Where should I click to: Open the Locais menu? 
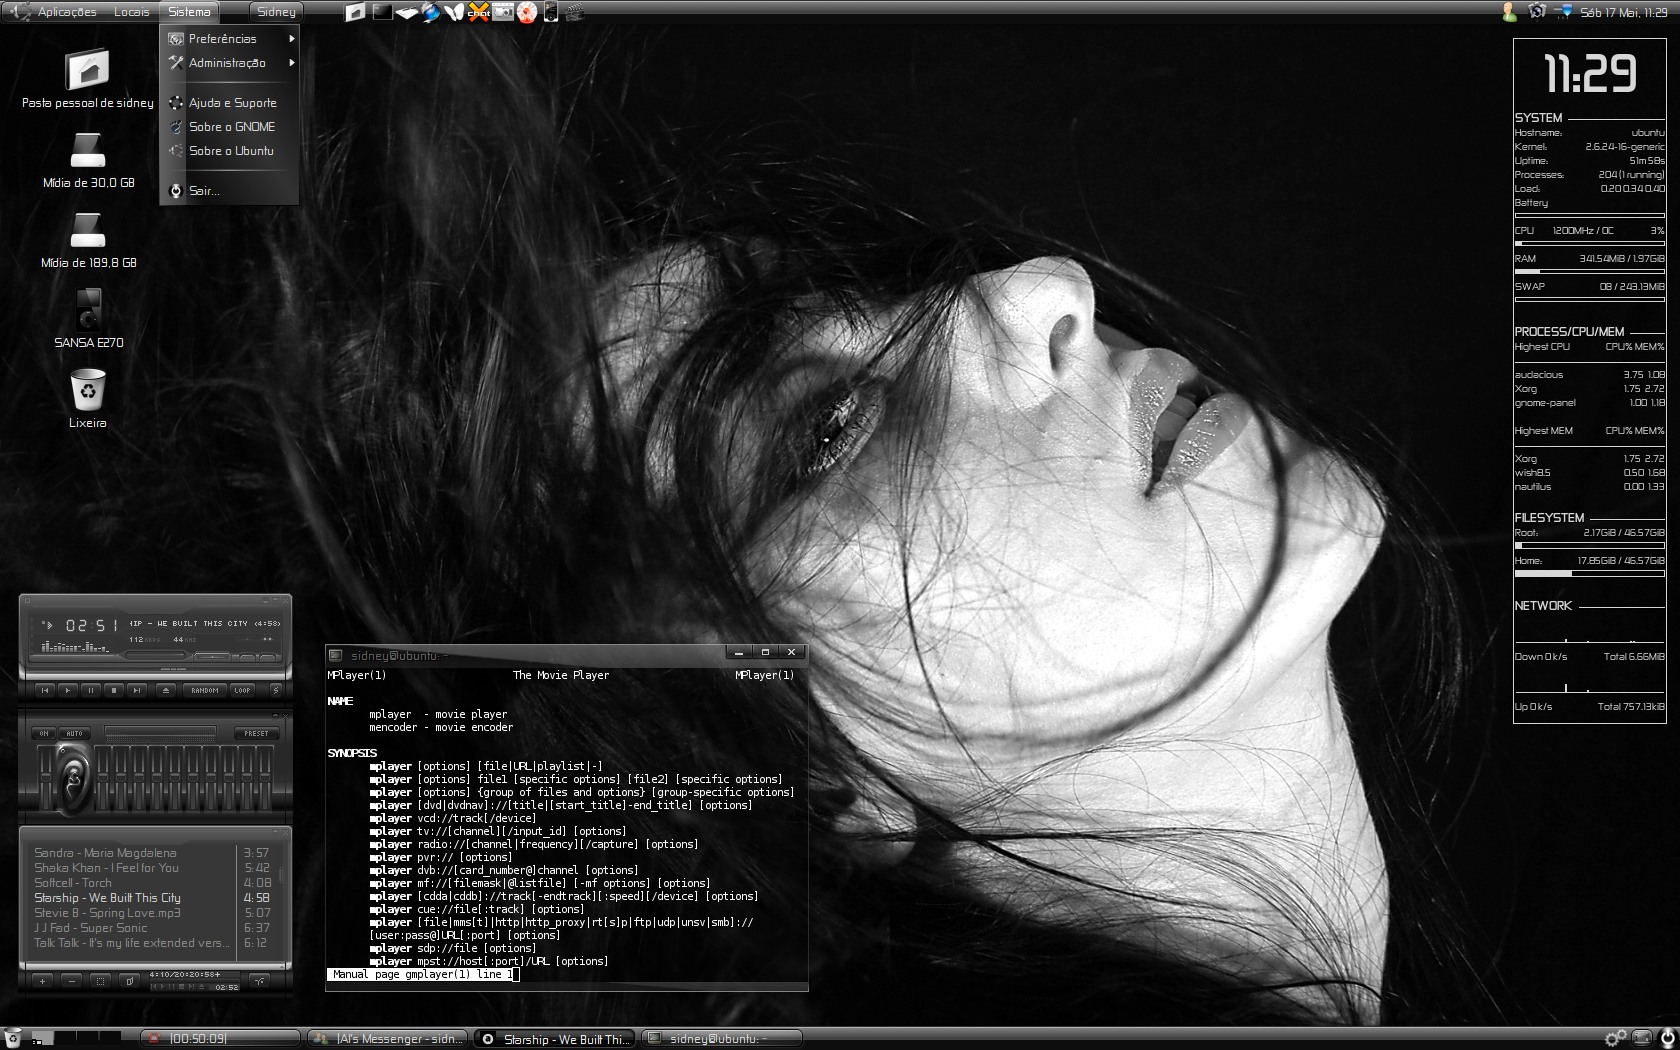[x=131, y=12]
